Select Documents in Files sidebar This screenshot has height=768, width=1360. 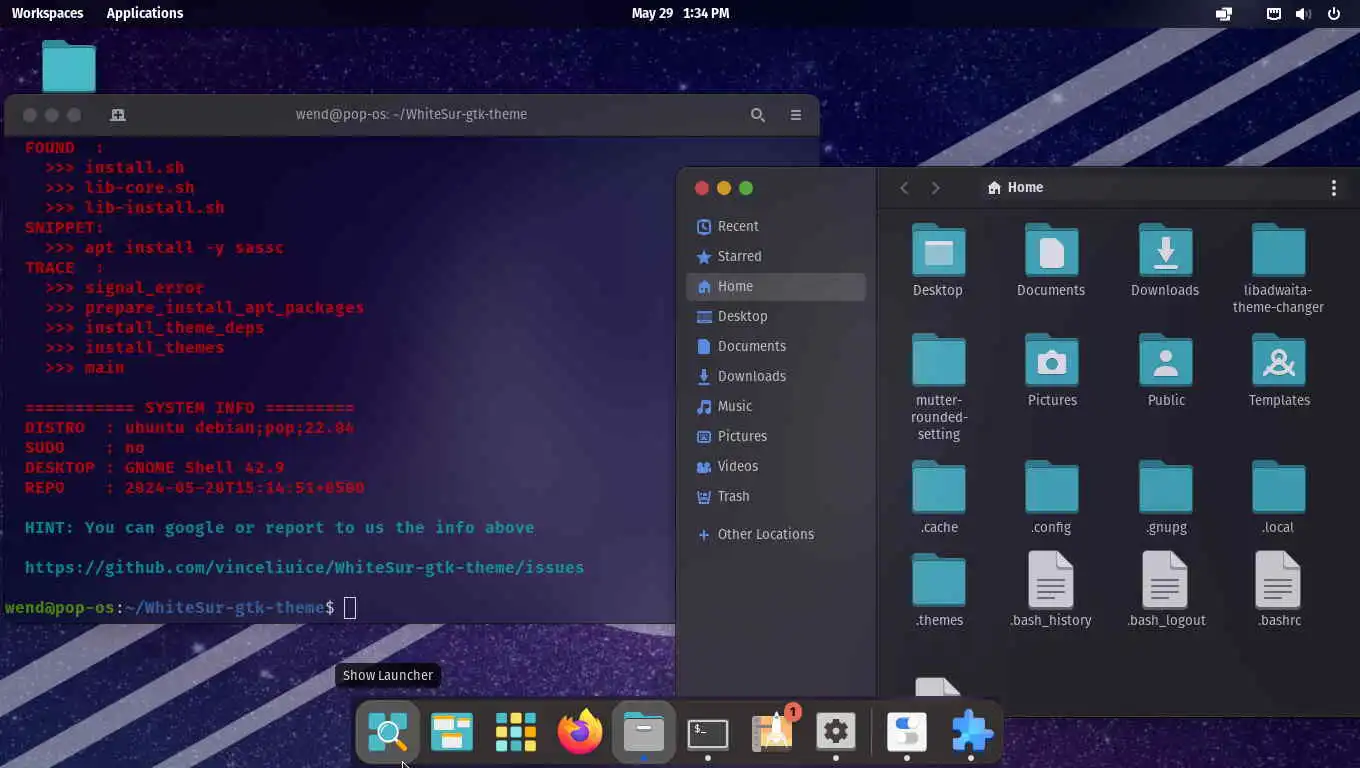point(776,347)
